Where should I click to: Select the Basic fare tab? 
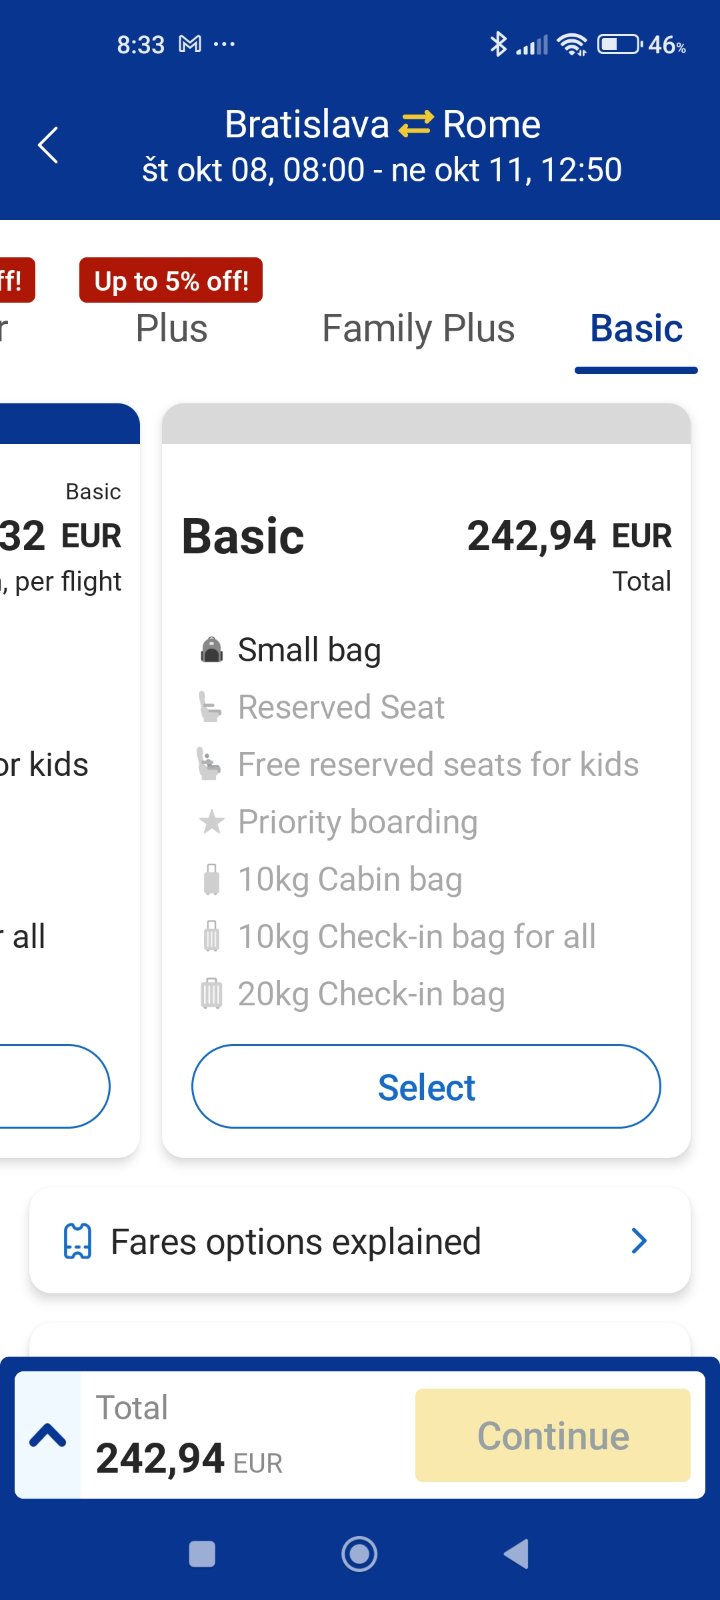pyautogui.click(x=636, y=328)
